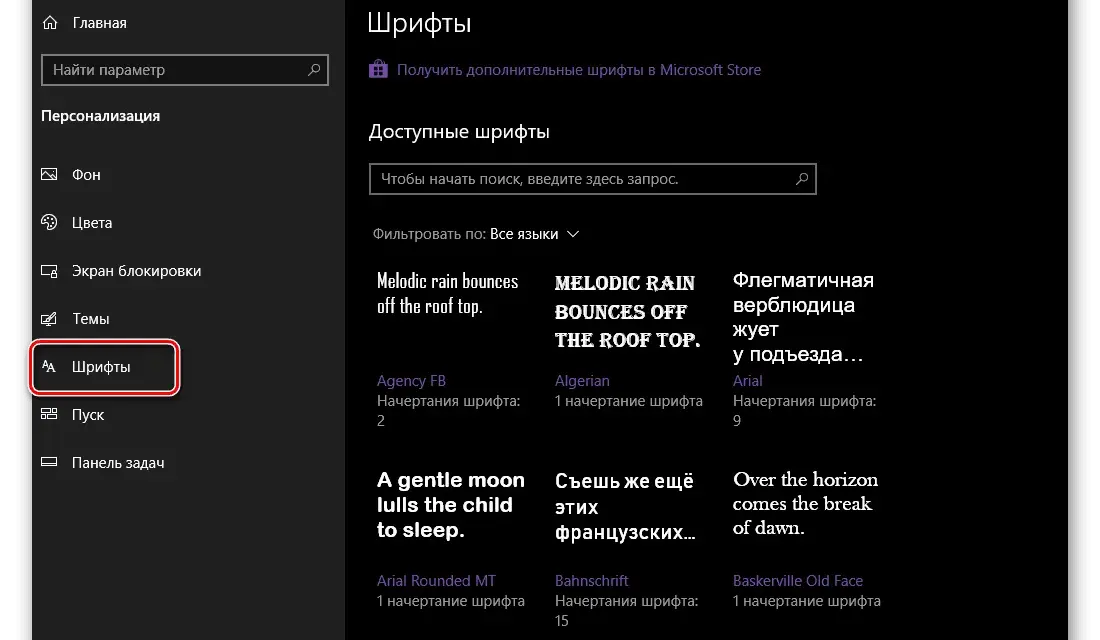Screen dimensions: 1100x640
Task: Click the magnifier in fonts search box
Action: (x=802, y=178)
